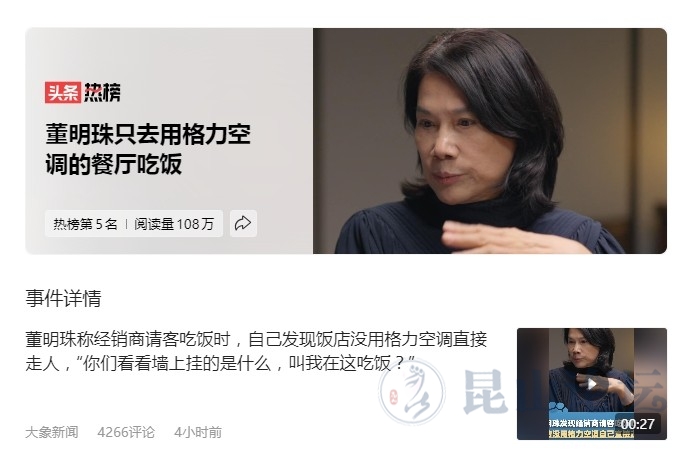Click the 大象新闻 source name

52,432
